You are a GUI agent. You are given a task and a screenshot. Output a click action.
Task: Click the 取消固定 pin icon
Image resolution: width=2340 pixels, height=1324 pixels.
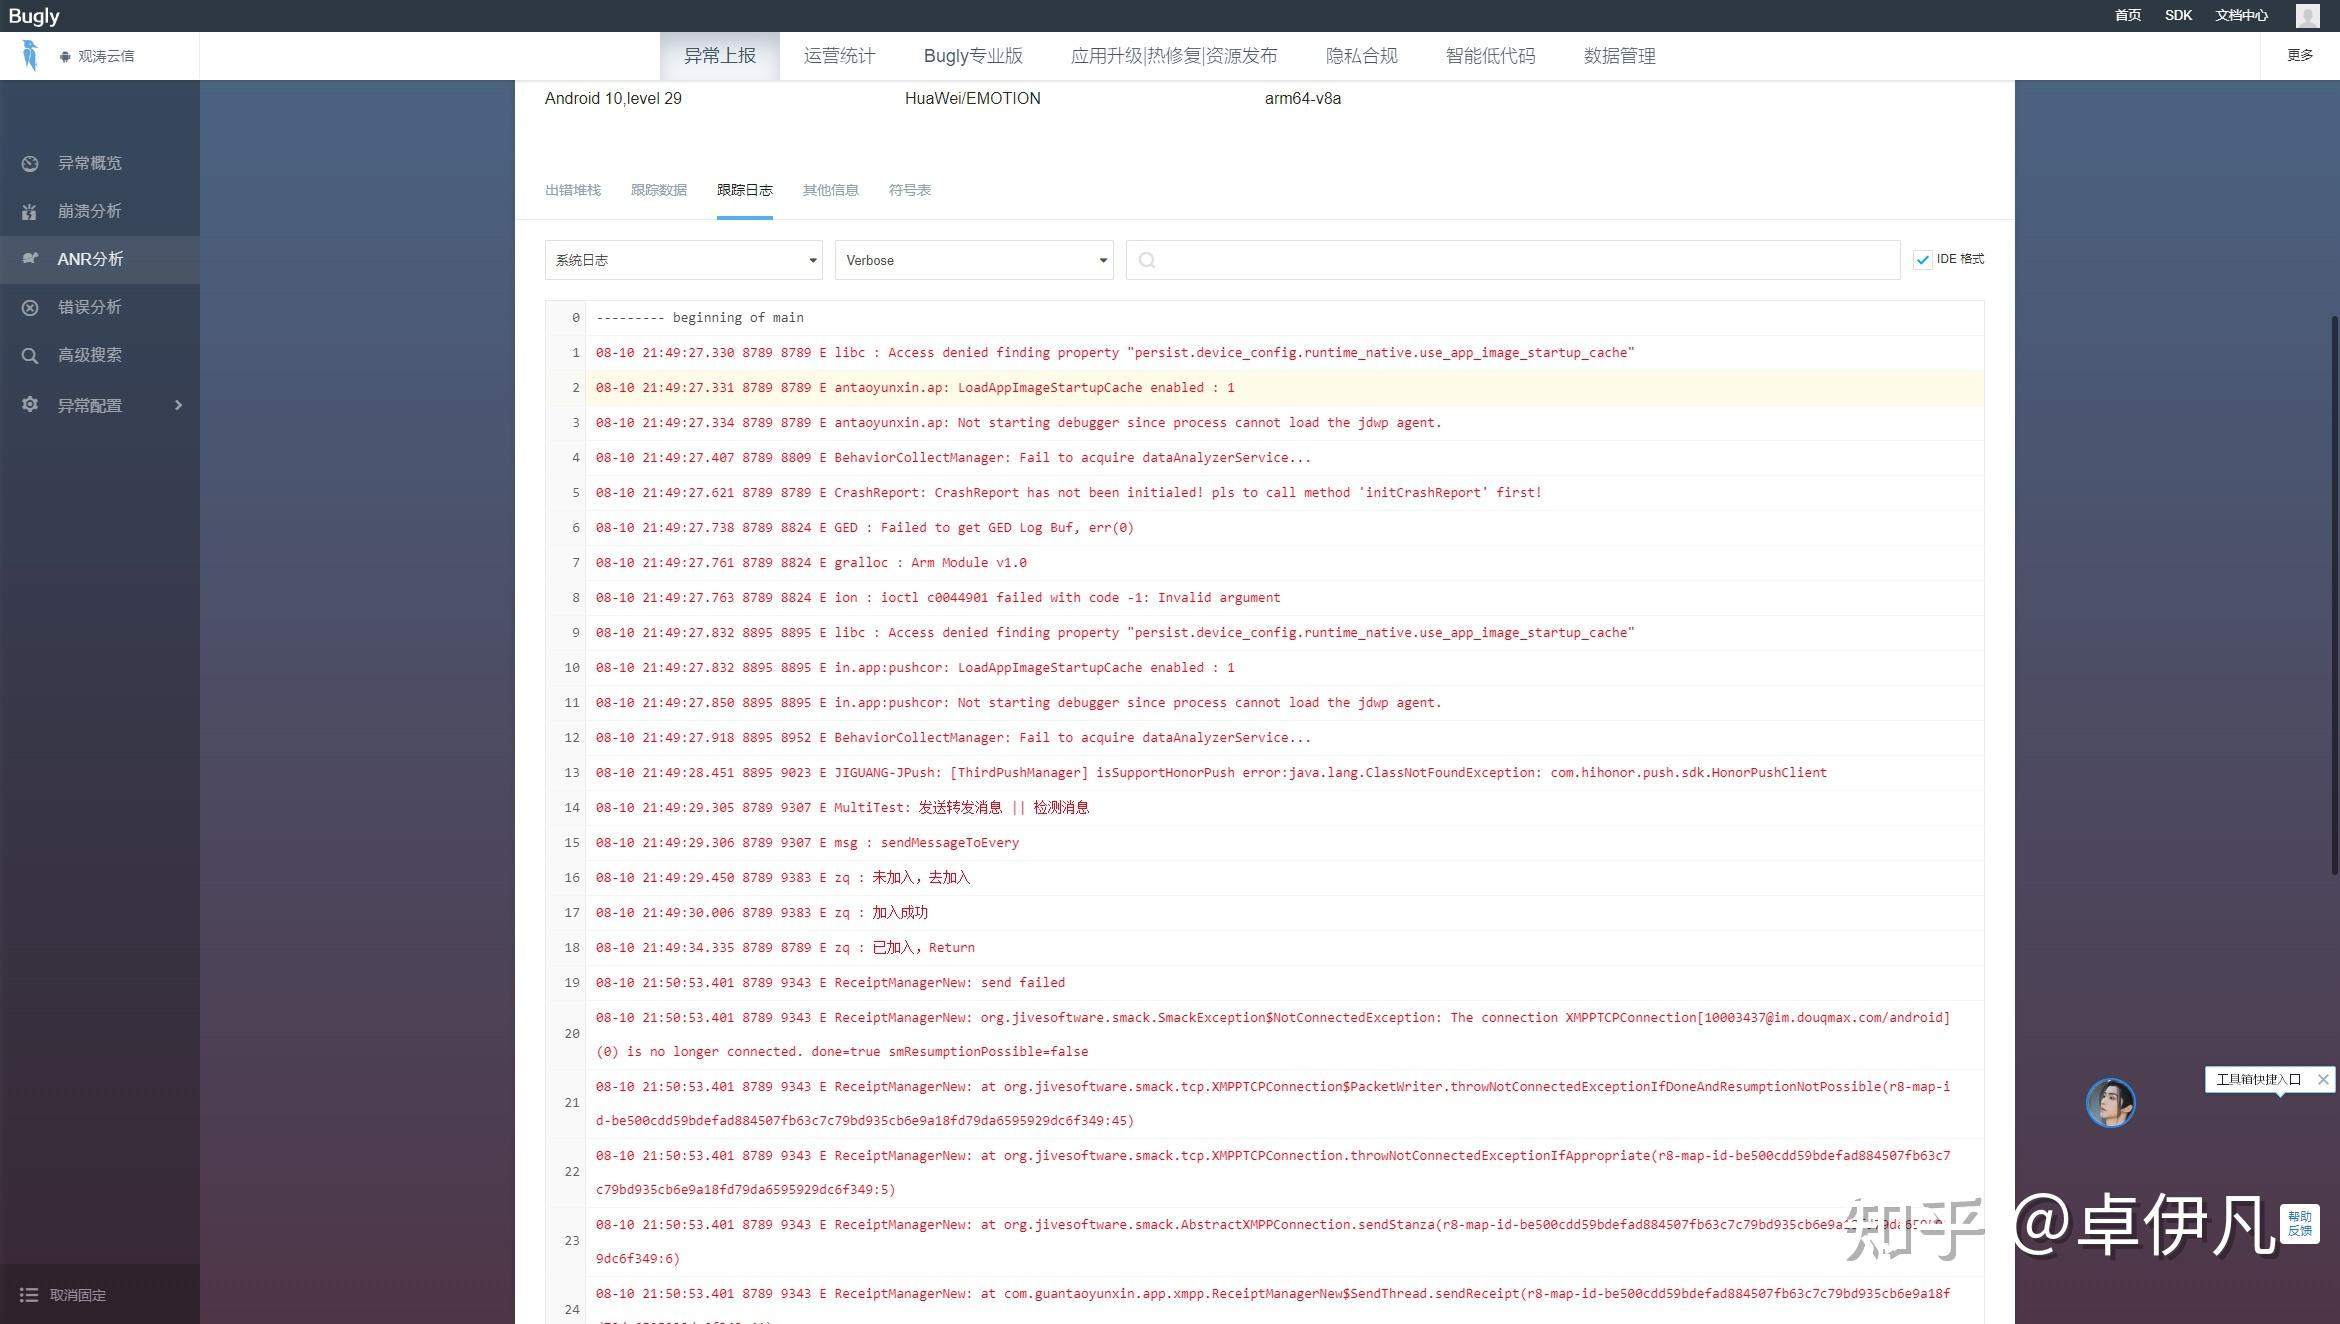[30, 1294]
